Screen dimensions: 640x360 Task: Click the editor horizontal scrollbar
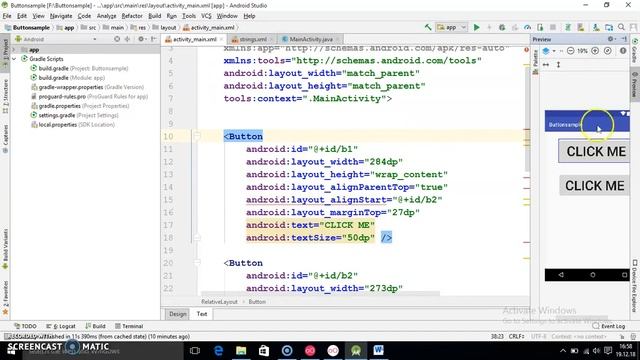[320, 293]
